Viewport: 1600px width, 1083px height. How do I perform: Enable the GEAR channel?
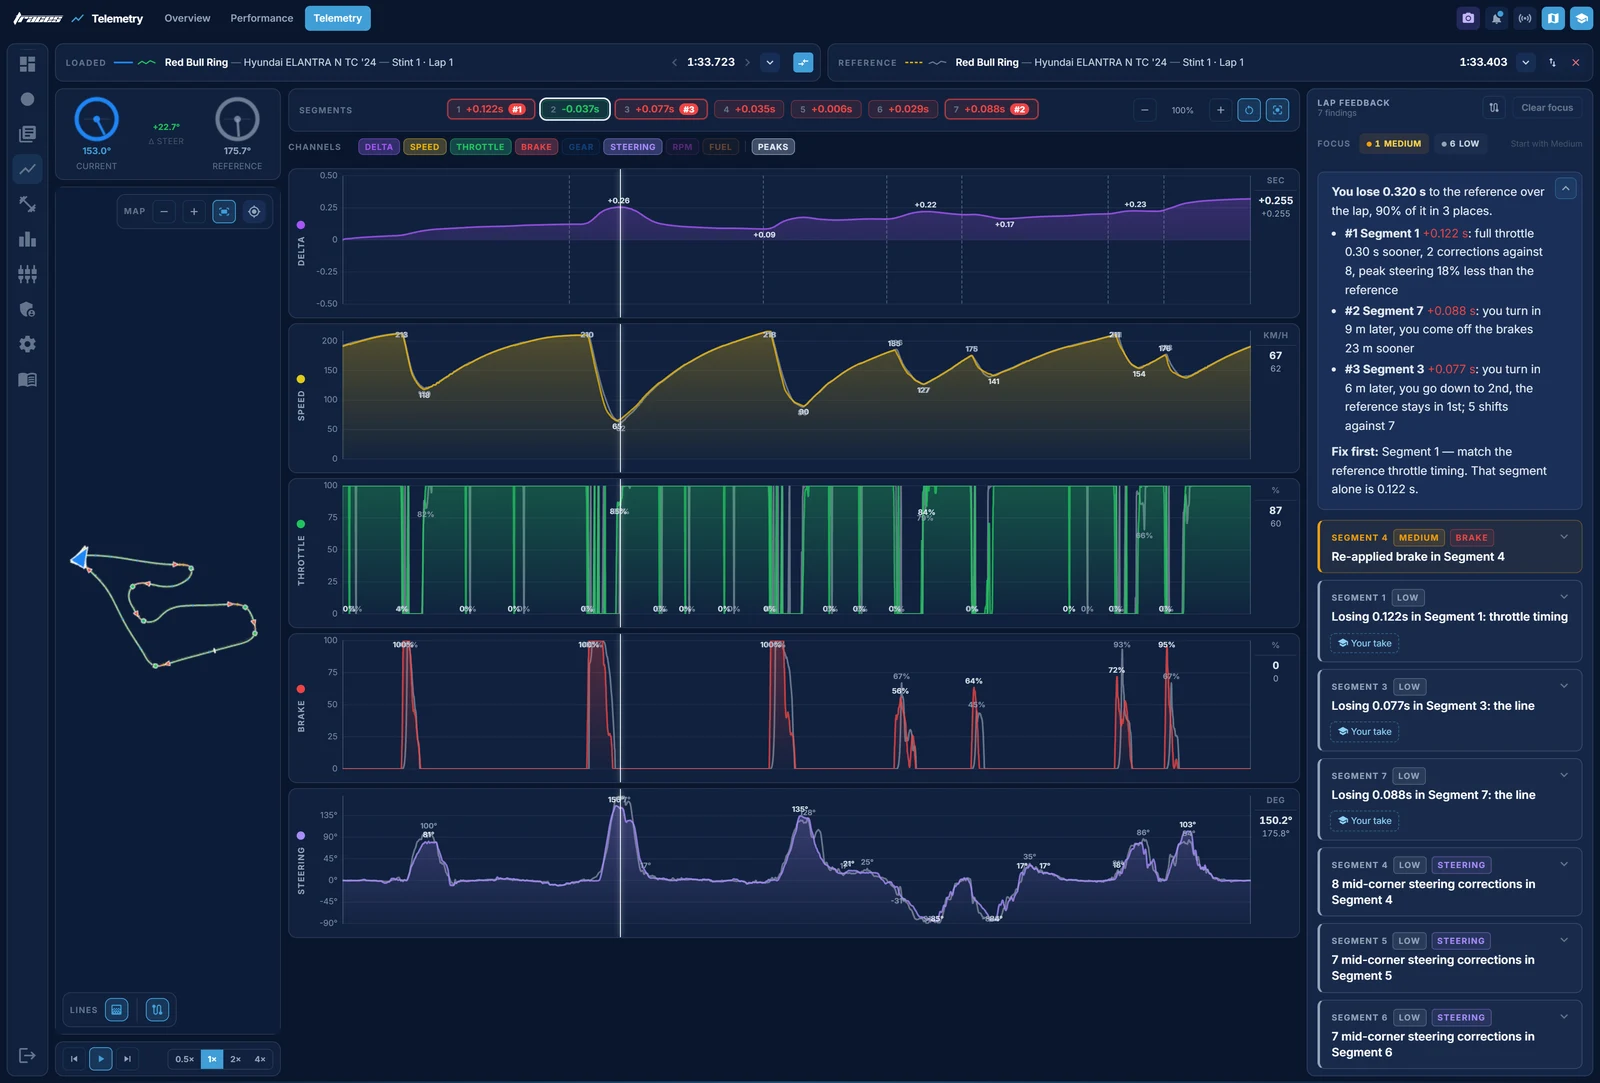coord(581,147)
